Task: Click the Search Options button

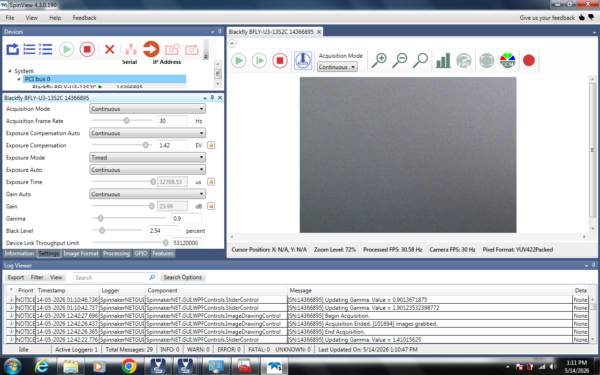Action: 183,277
